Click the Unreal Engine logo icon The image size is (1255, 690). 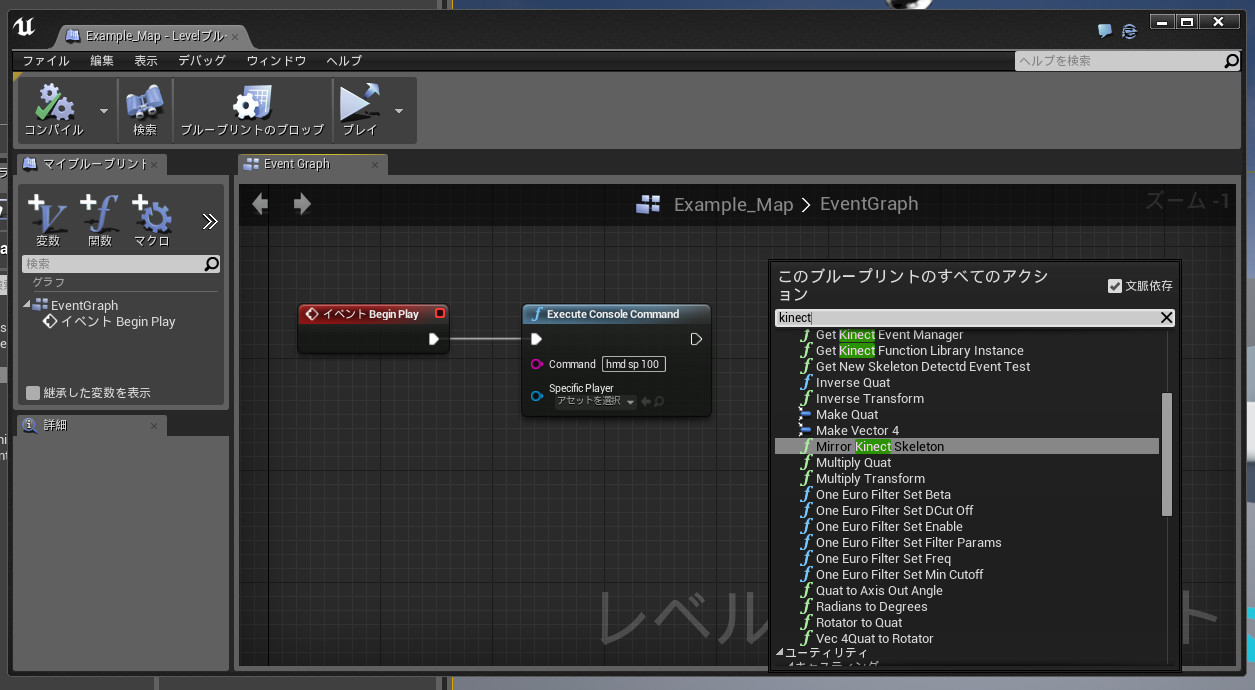coord(24,27)
